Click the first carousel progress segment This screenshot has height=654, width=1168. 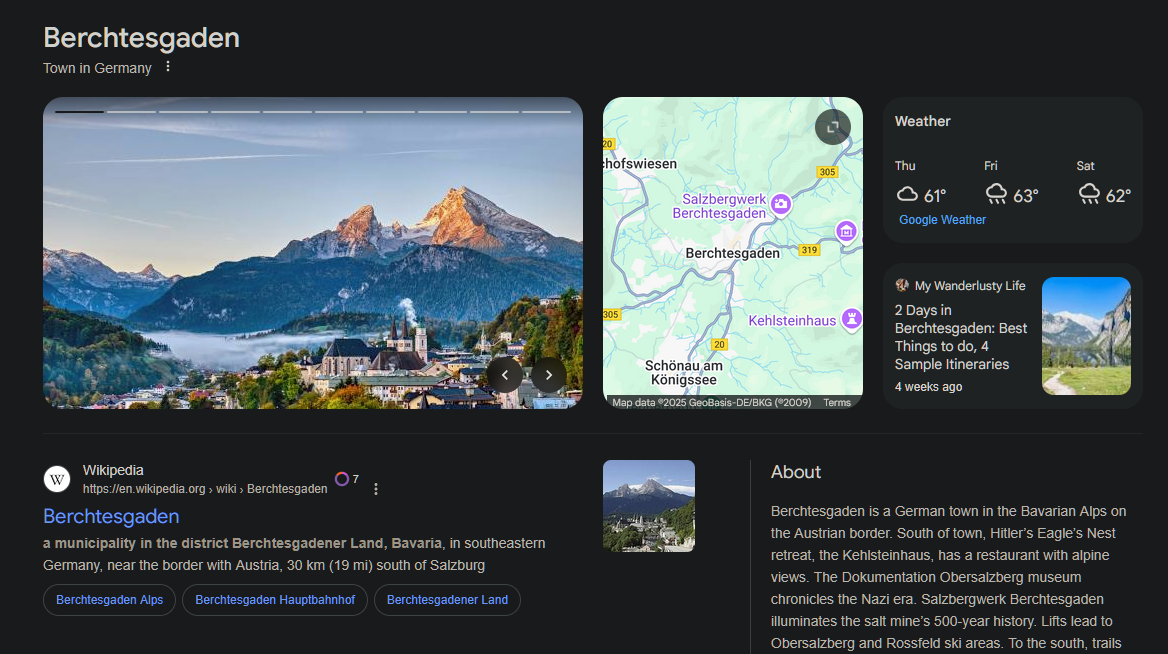[80, 112]
